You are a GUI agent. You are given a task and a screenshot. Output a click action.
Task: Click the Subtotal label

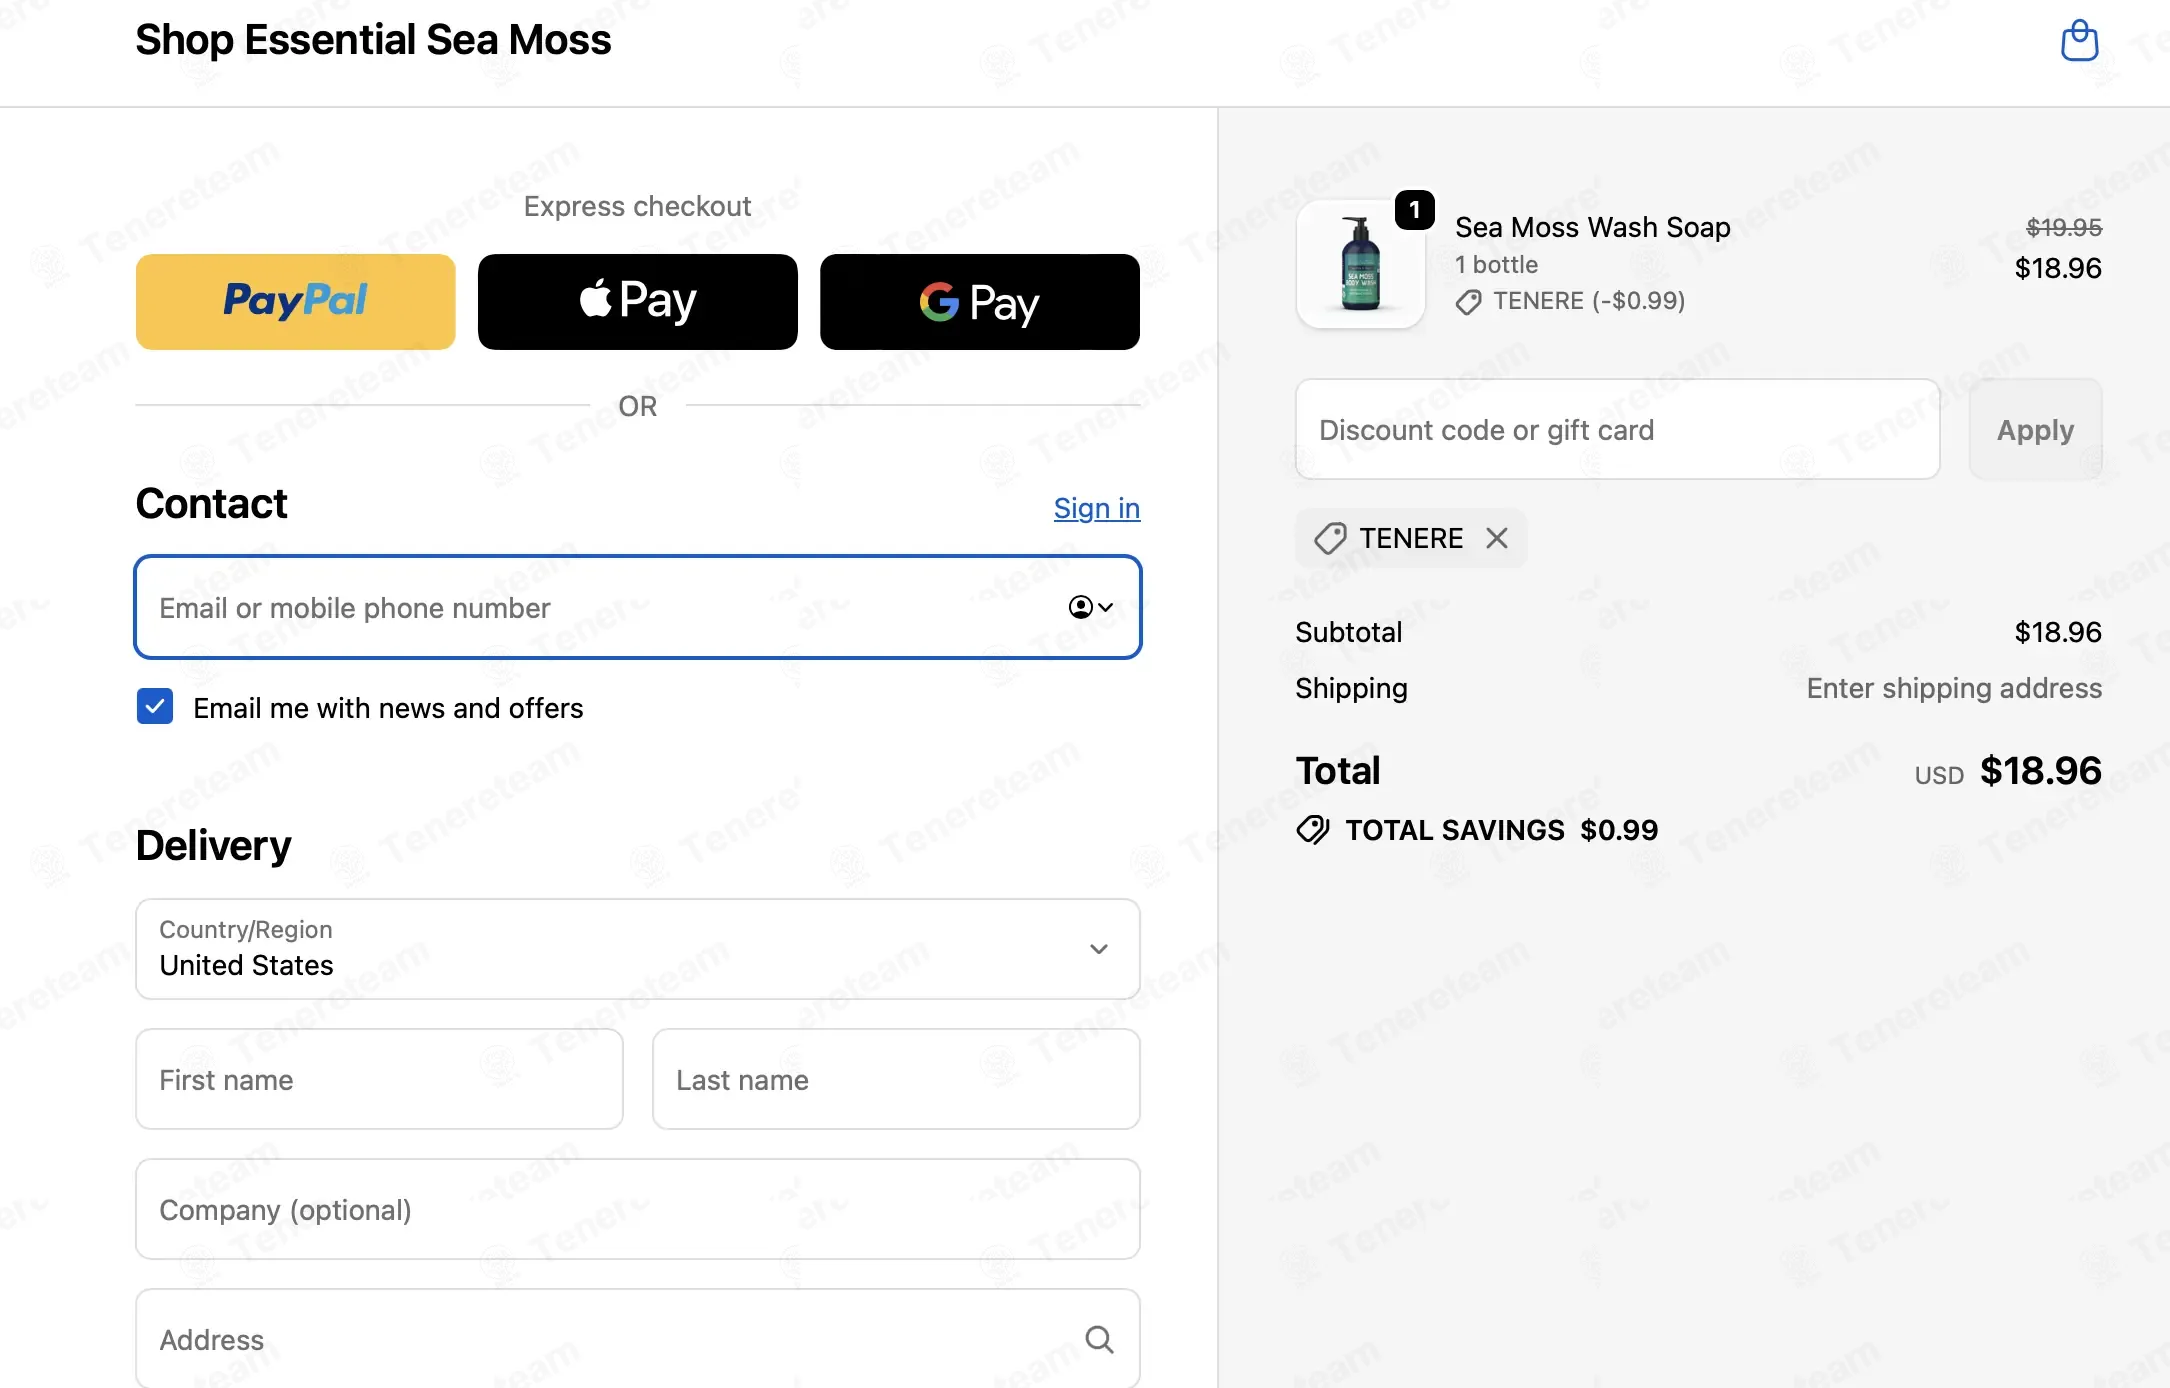[x=1349, y=632]
